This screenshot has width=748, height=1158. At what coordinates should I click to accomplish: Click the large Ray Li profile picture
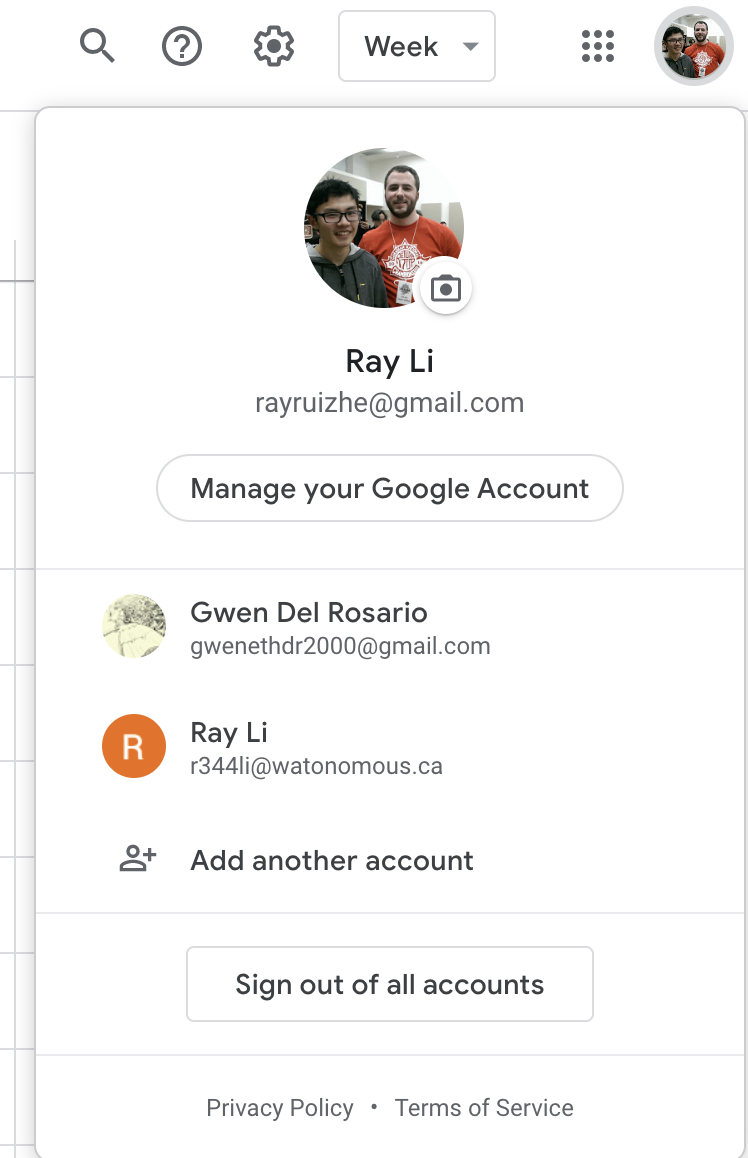coord(384,228)
